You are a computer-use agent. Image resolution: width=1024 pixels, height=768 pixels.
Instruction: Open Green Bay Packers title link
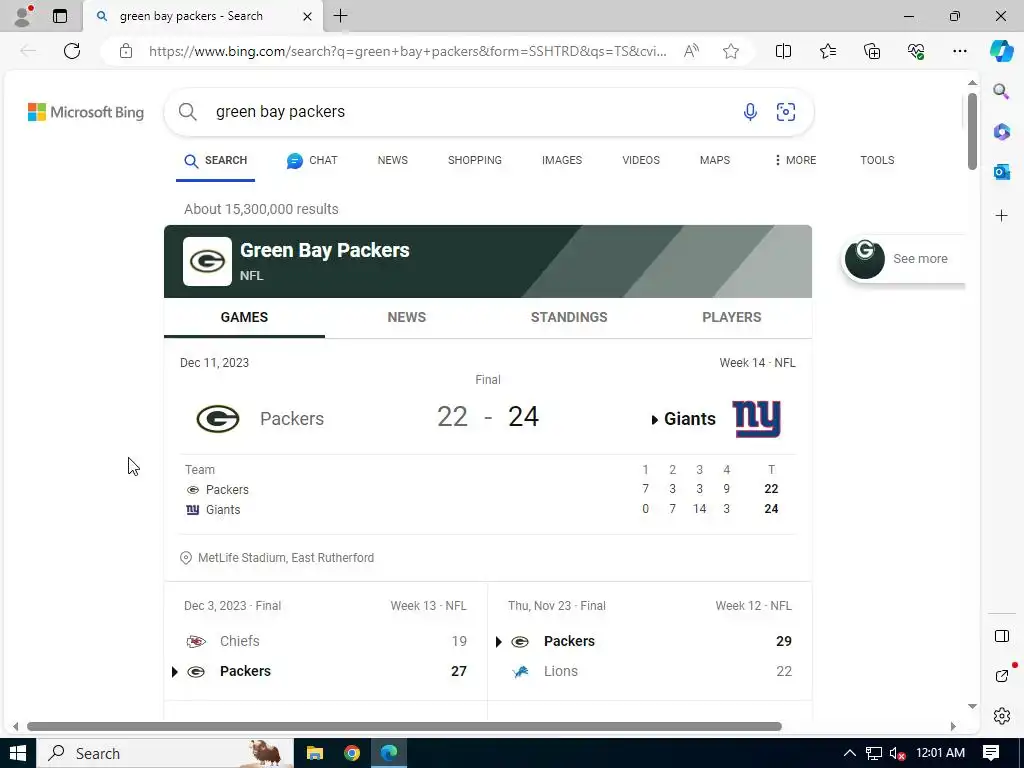tap(325, 250)
